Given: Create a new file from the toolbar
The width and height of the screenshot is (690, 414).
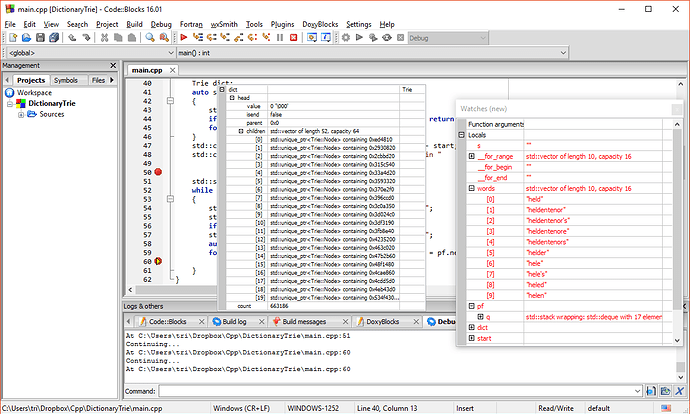Looking at the screenshot, I should pos(13,38).
